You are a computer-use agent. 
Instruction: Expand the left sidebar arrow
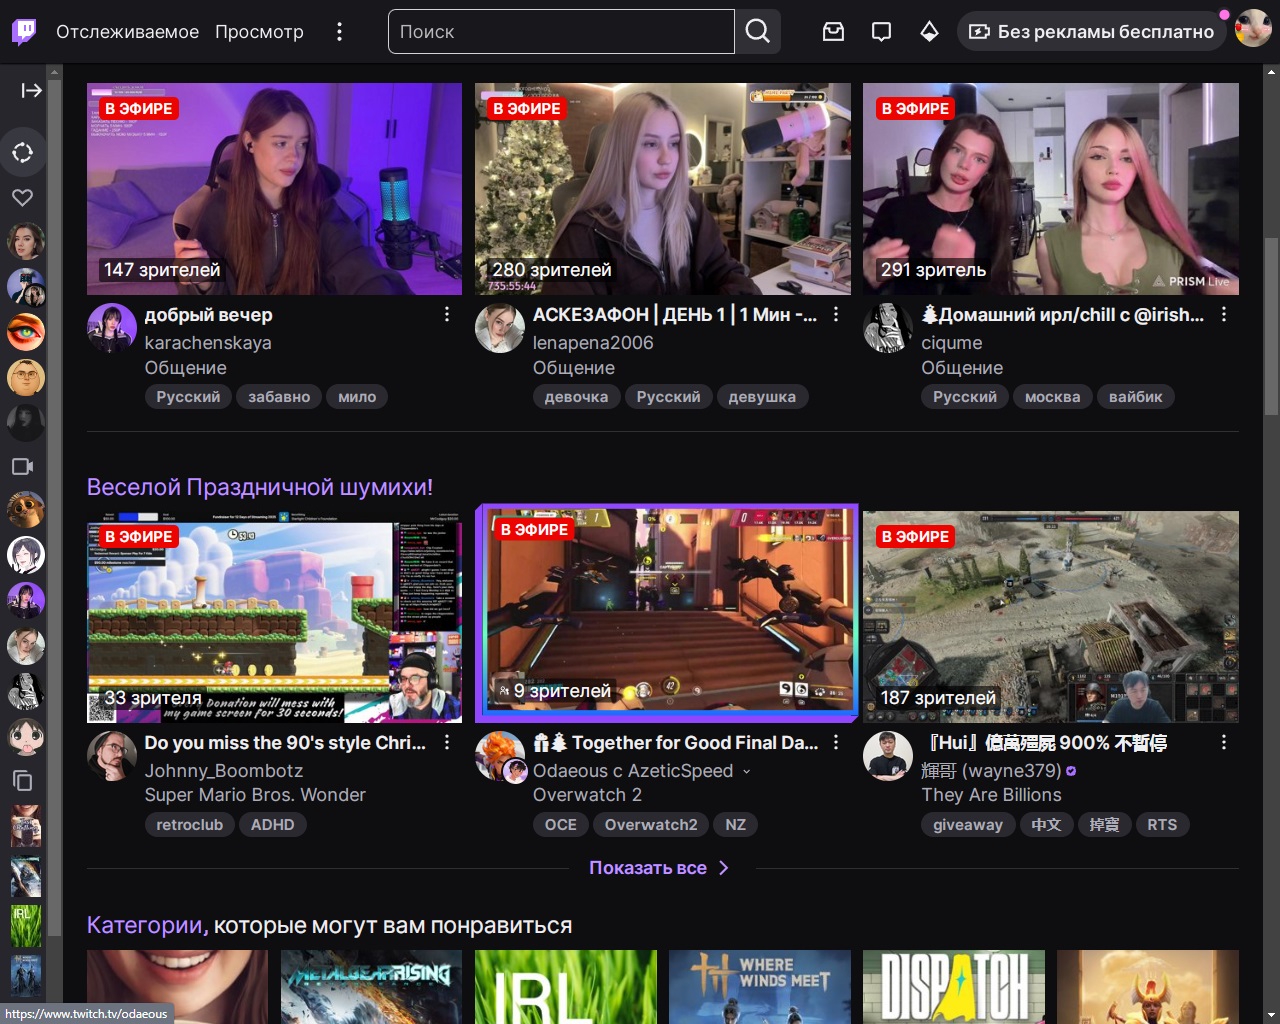[x=31, y=91]
